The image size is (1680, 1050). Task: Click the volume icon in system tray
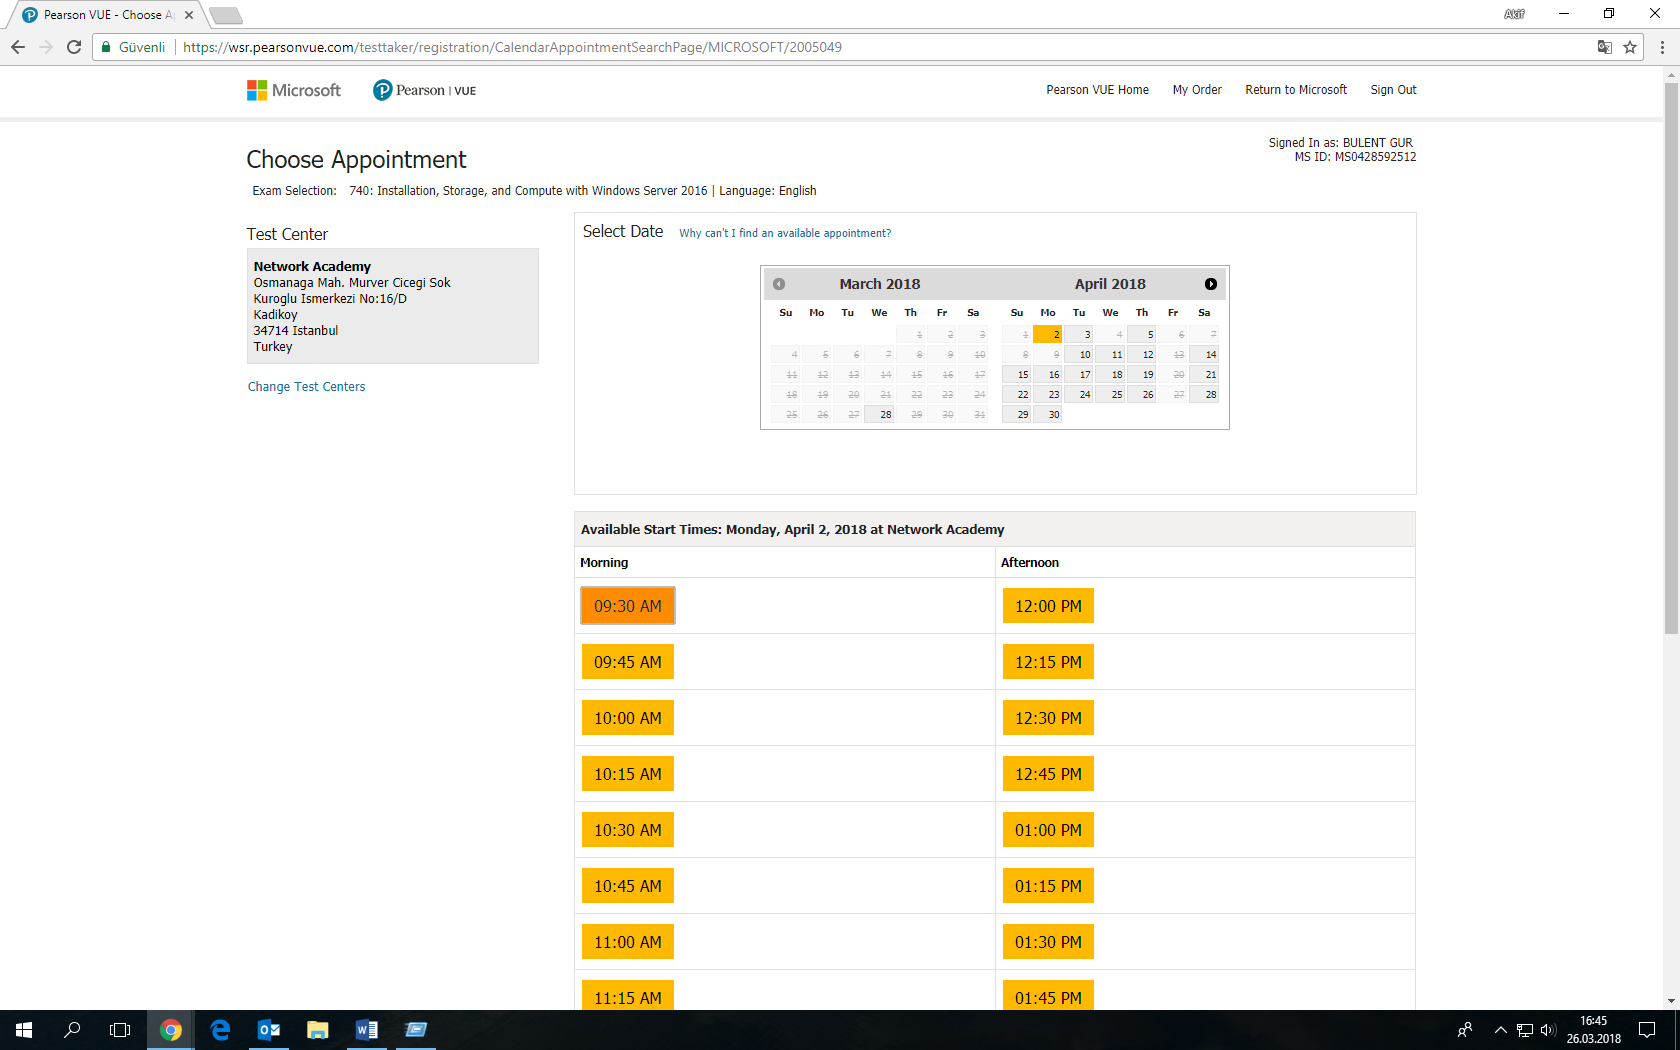pyautogui.click(x=1548, y=1030)
